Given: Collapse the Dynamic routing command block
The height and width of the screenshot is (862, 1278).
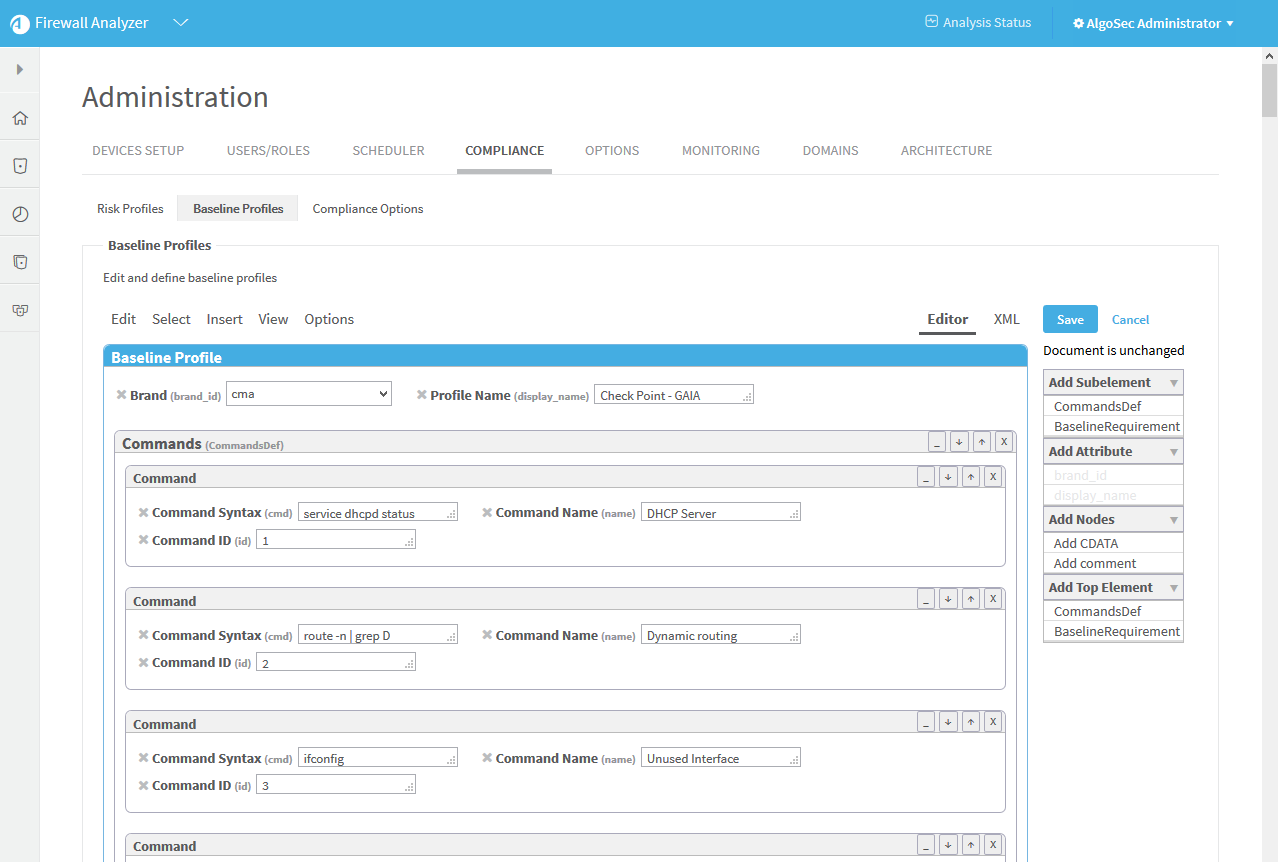Looking at the screenshot, I should [x=926, y=600].
